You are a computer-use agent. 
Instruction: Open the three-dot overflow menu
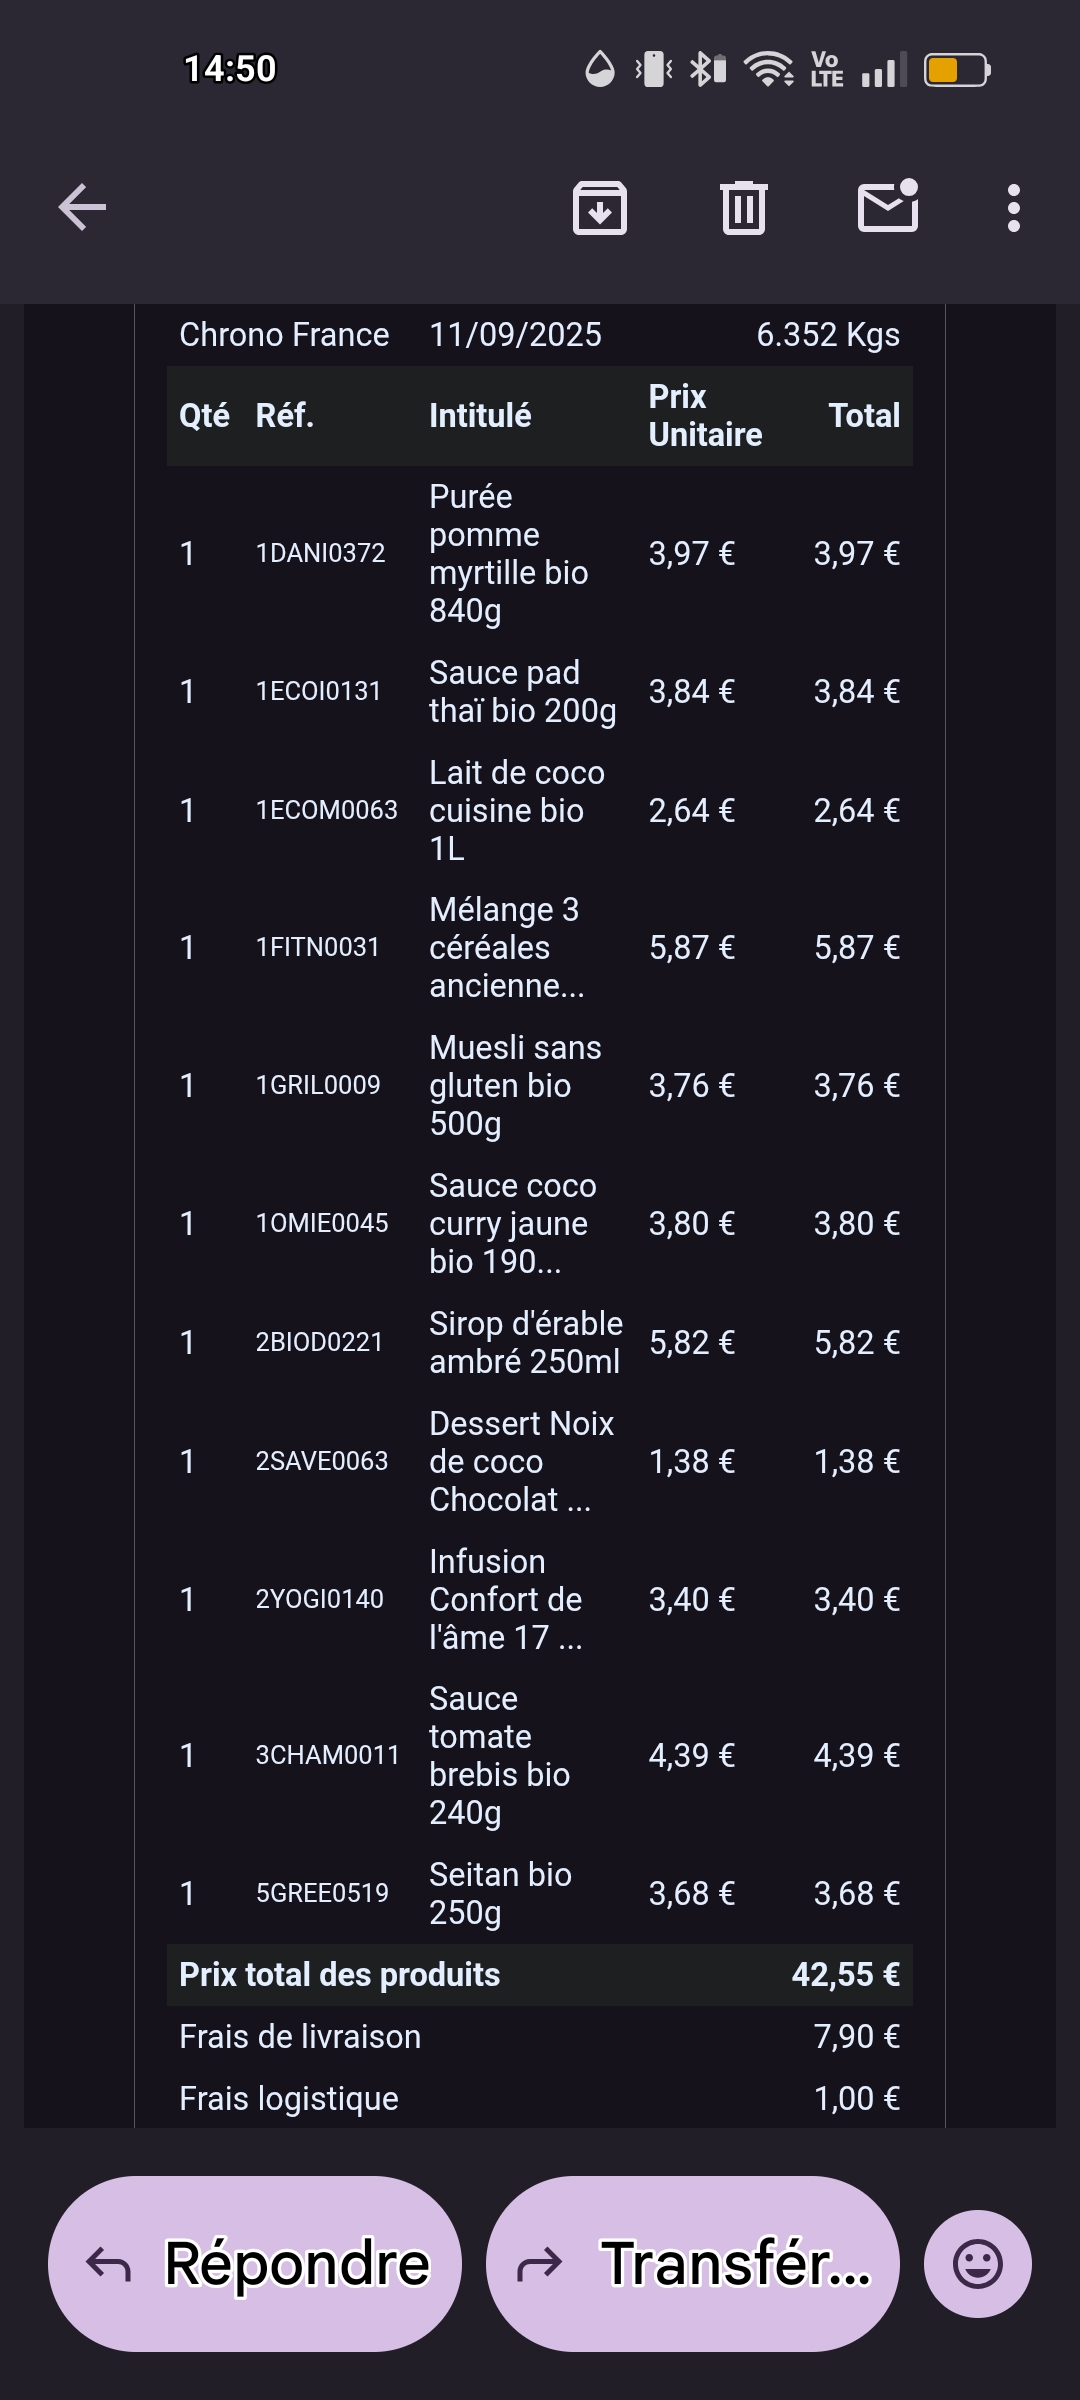click(x=1014, y=208)
